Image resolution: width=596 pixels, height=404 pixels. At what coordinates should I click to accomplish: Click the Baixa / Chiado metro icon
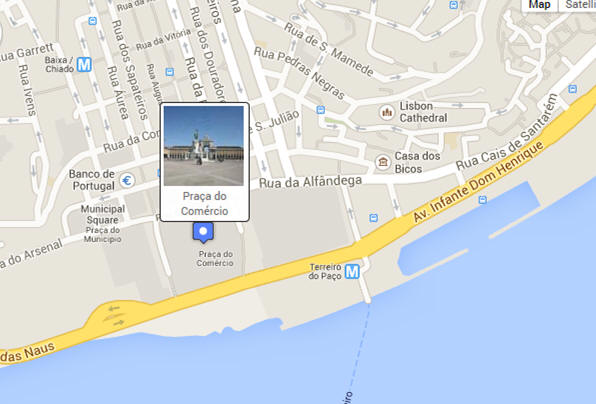click(84, 65)
